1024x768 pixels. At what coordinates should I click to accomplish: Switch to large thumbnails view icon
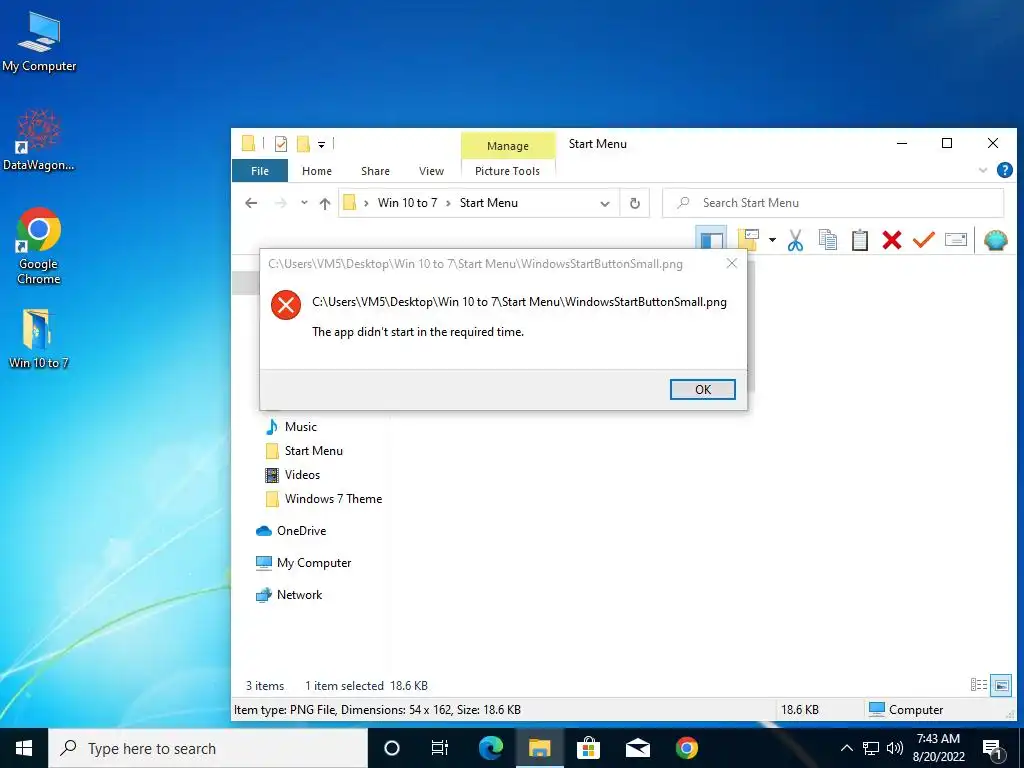[x=1000, y=684]
